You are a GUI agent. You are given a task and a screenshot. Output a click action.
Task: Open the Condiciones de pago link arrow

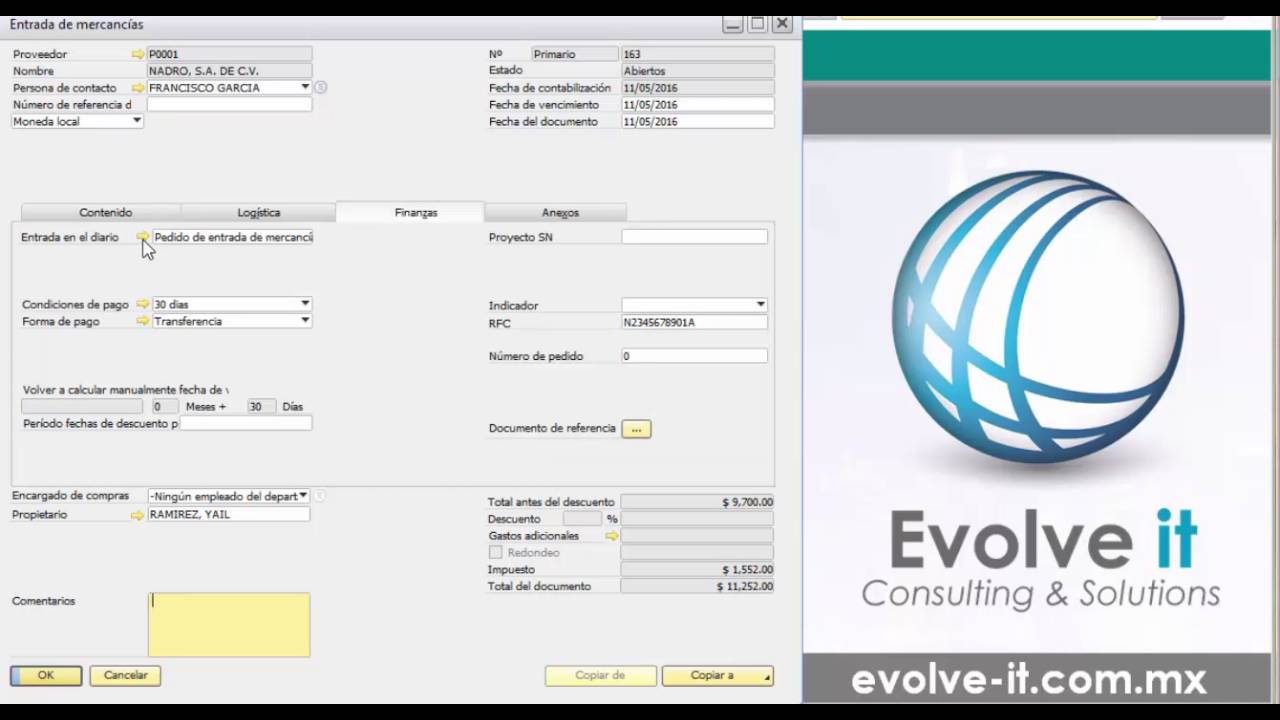coord(143,304)
